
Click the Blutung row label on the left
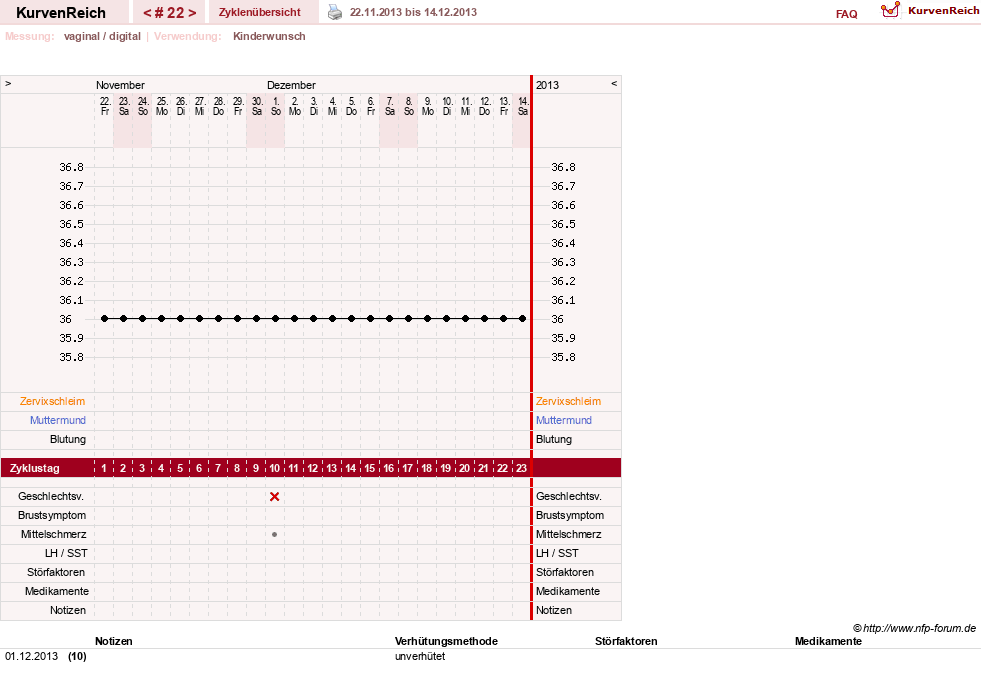68,439
